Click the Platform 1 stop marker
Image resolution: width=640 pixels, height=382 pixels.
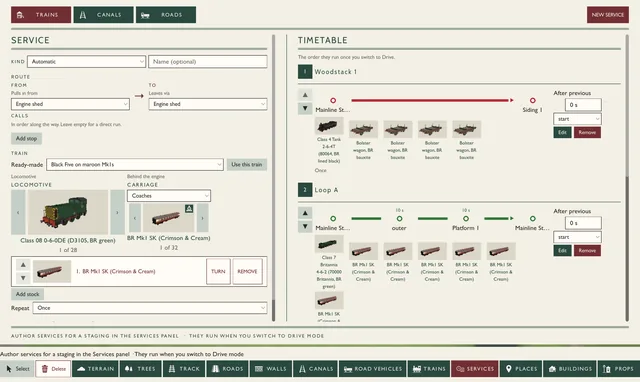[466, 219]
